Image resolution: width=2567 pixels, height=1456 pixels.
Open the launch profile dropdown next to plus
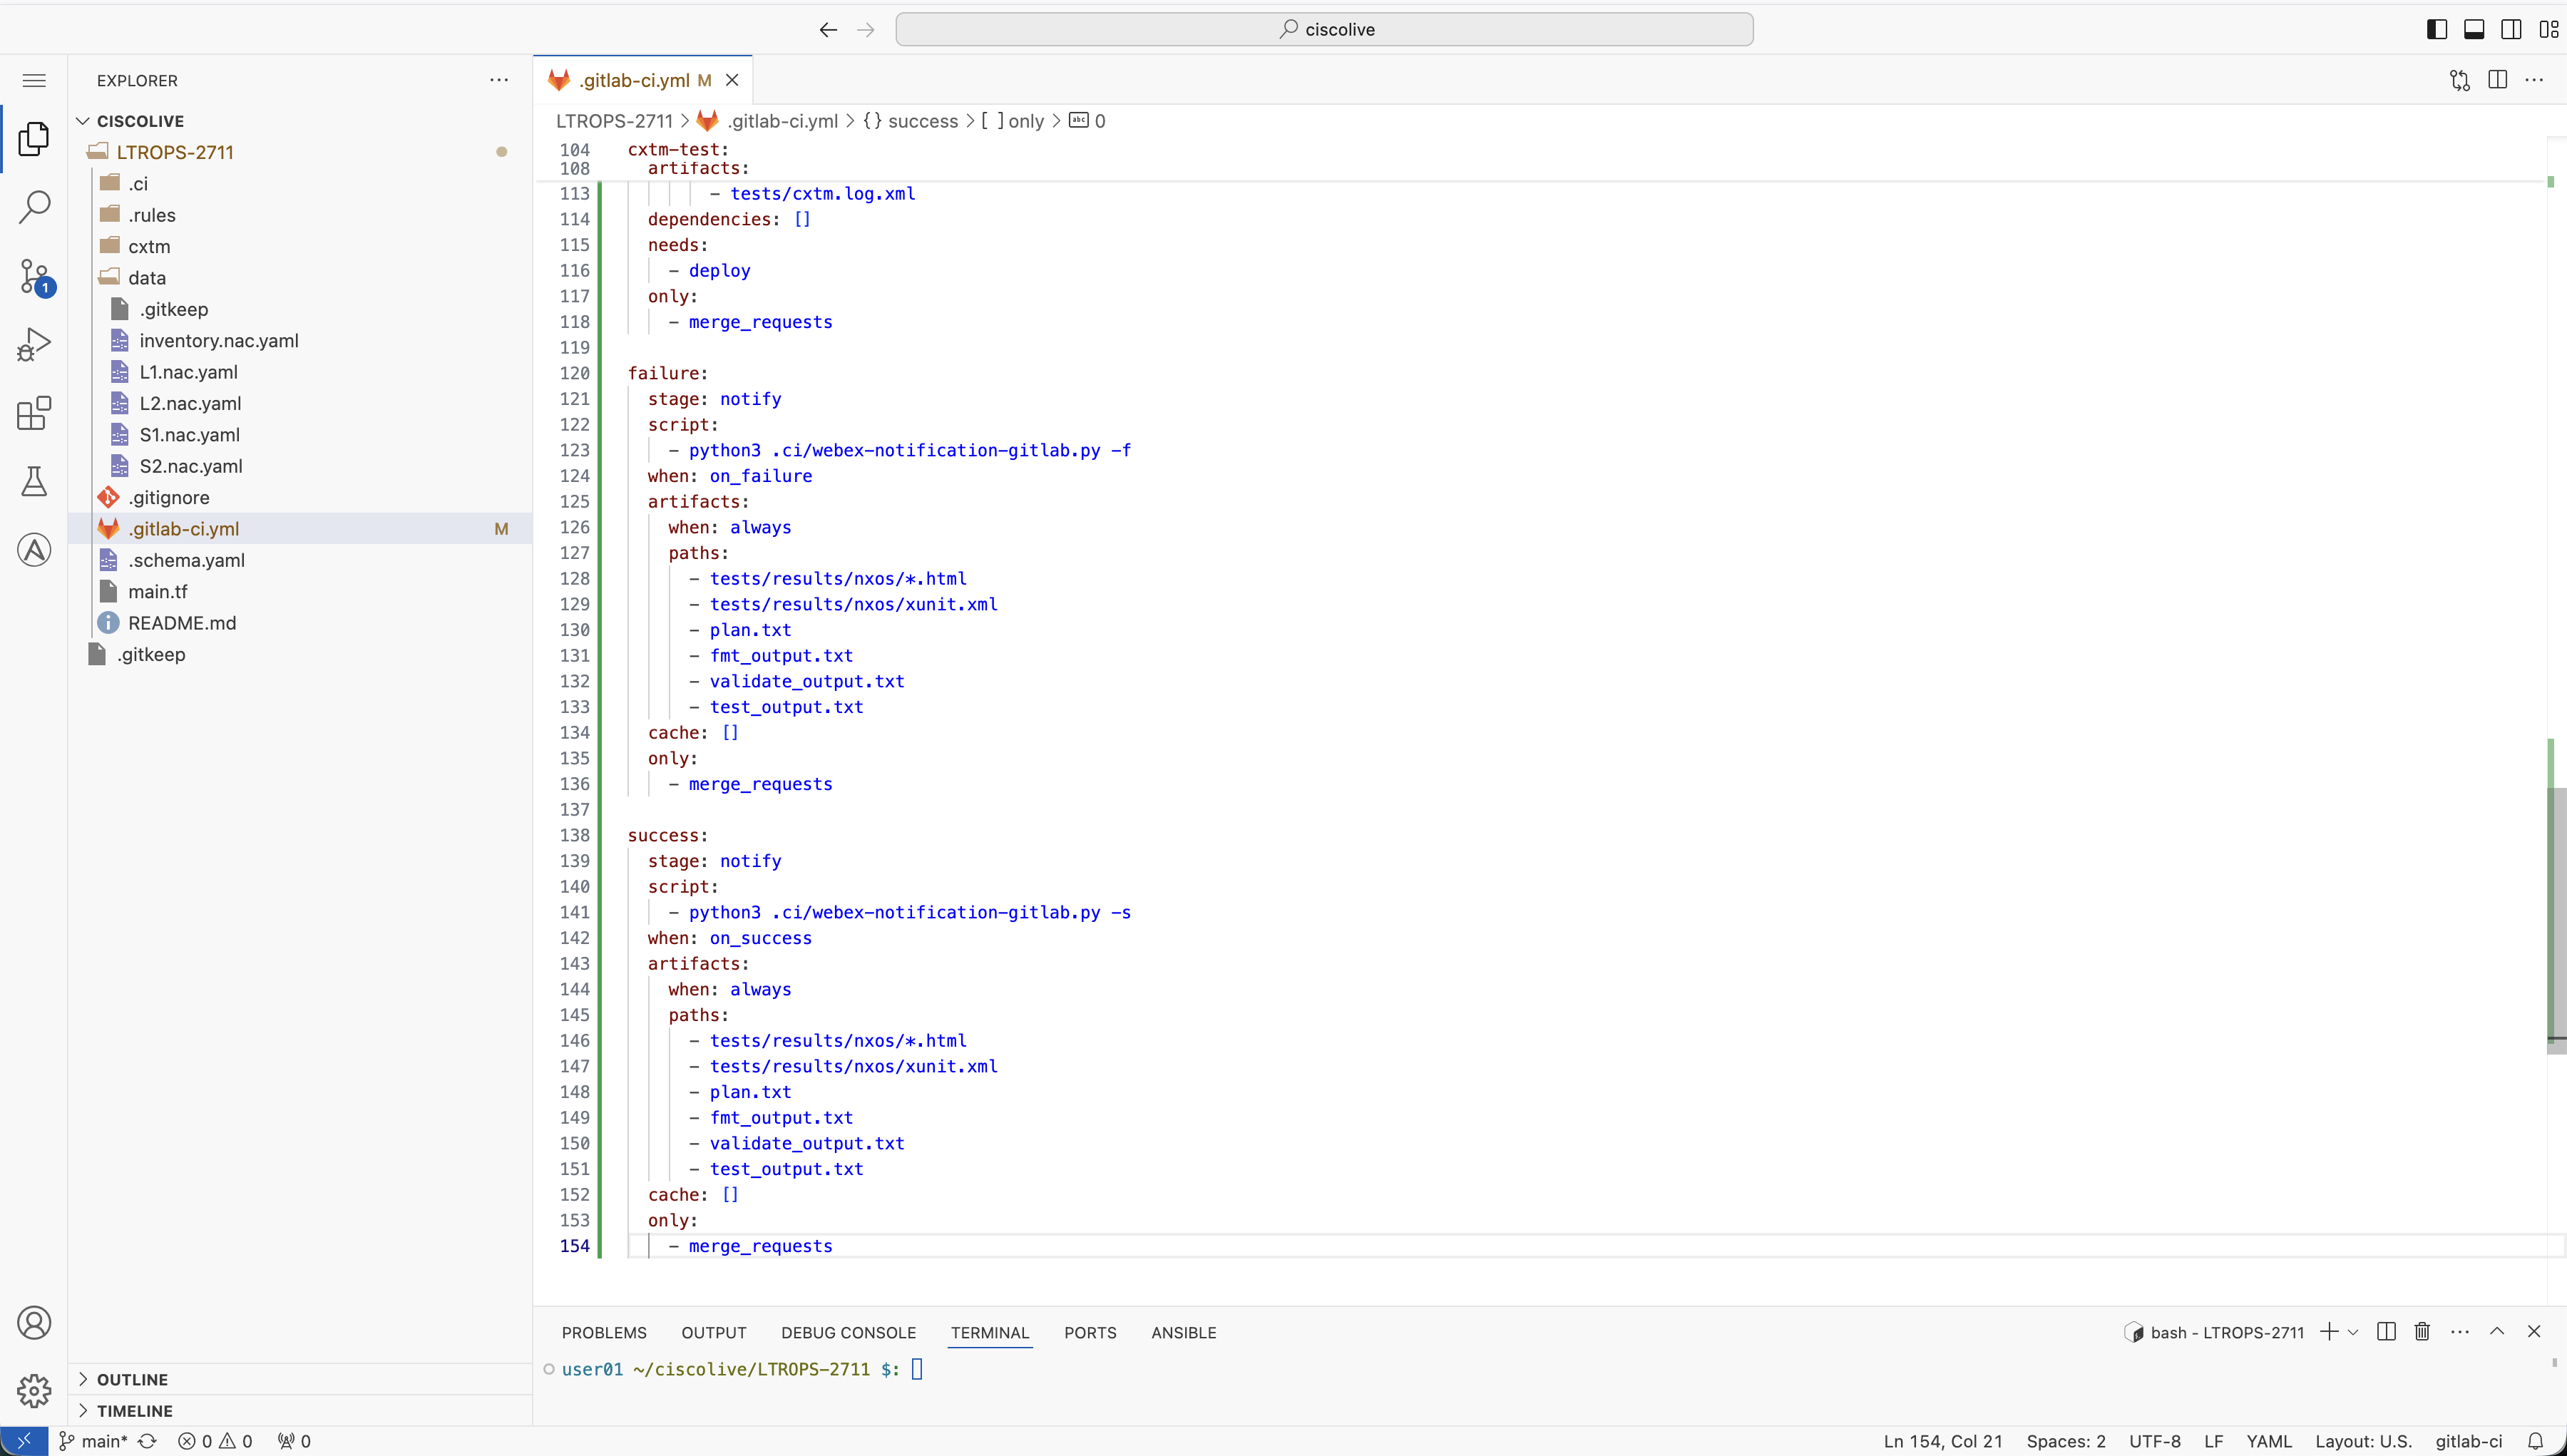pyautogui.click(x=2353, y=1332)
